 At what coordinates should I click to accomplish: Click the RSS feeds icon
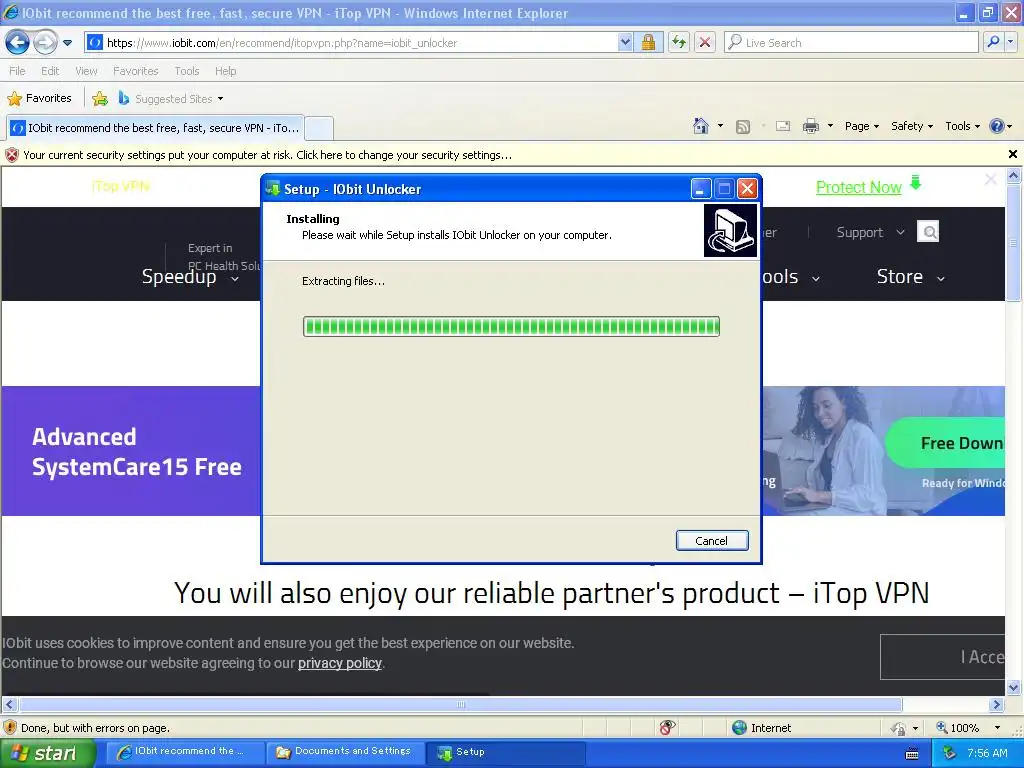point(743,127)
